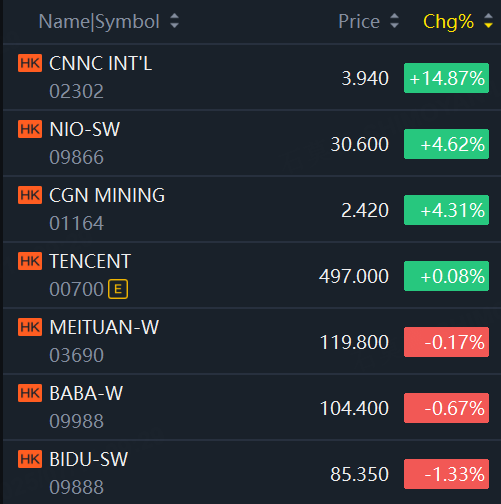The image size is (501, 504).
Task: Click the HK badge next to NIO-SW
Action: pos(30,129)
